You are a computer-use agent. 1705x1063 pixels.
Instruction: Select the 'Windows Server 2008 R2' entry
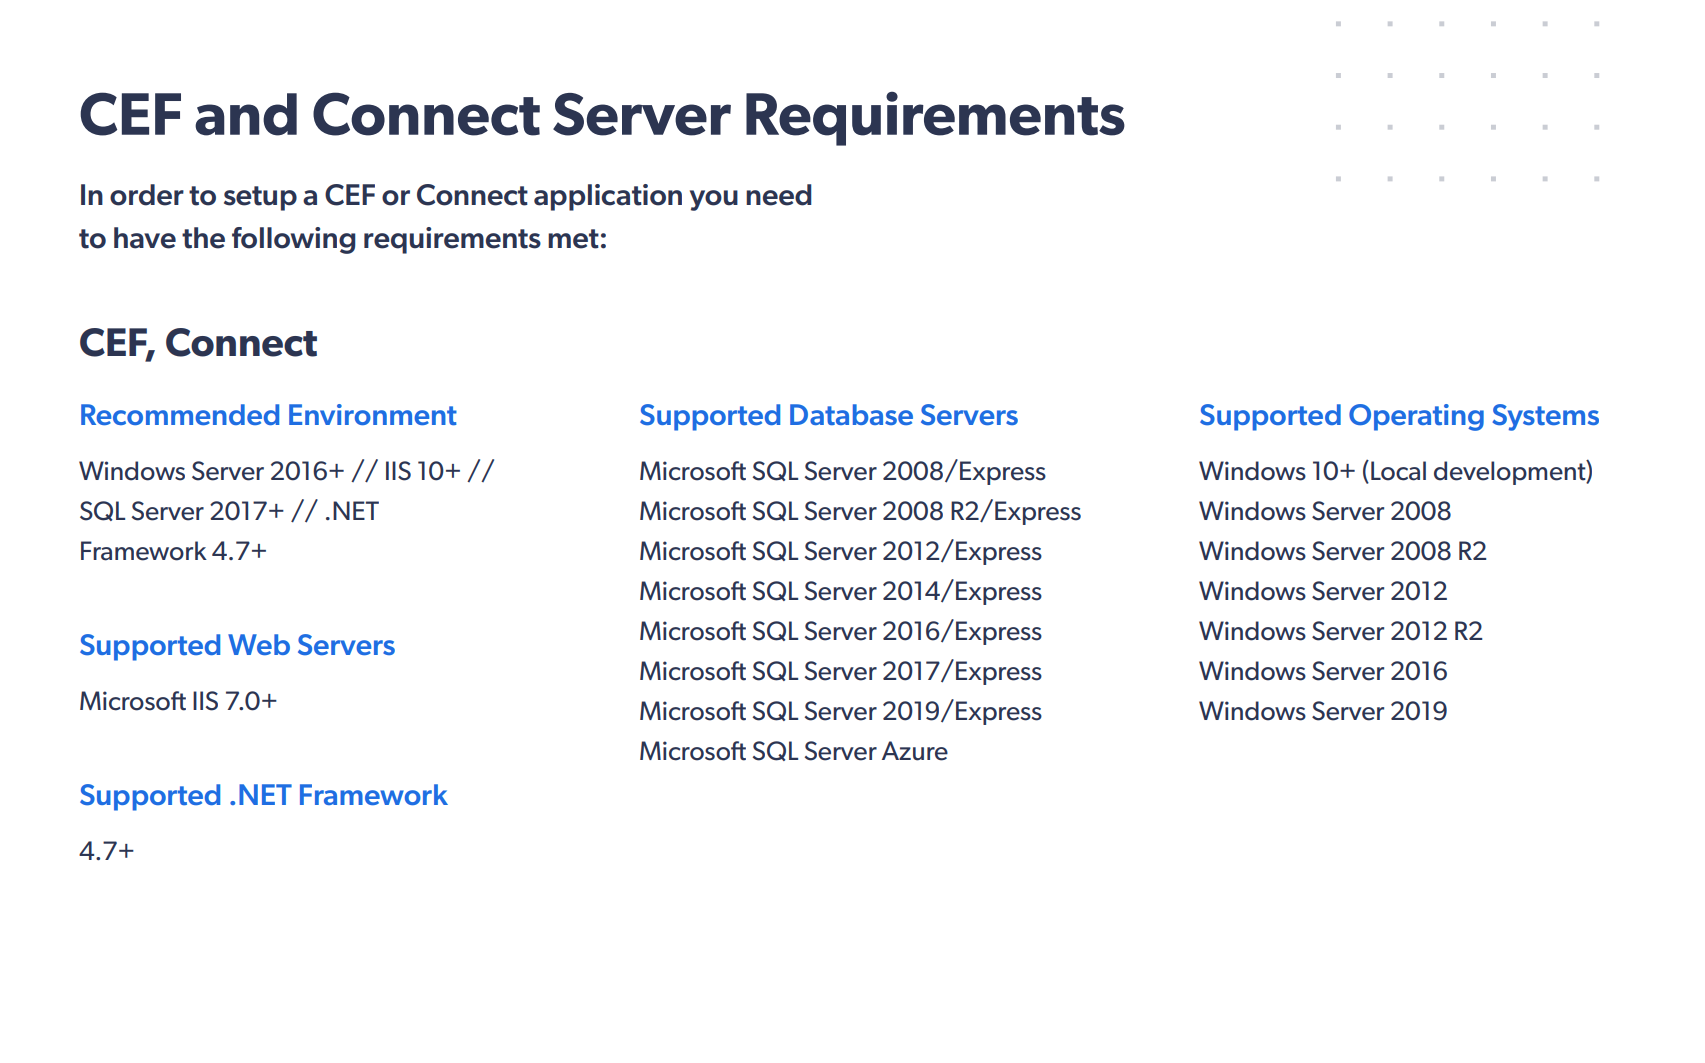(1343, 551)
